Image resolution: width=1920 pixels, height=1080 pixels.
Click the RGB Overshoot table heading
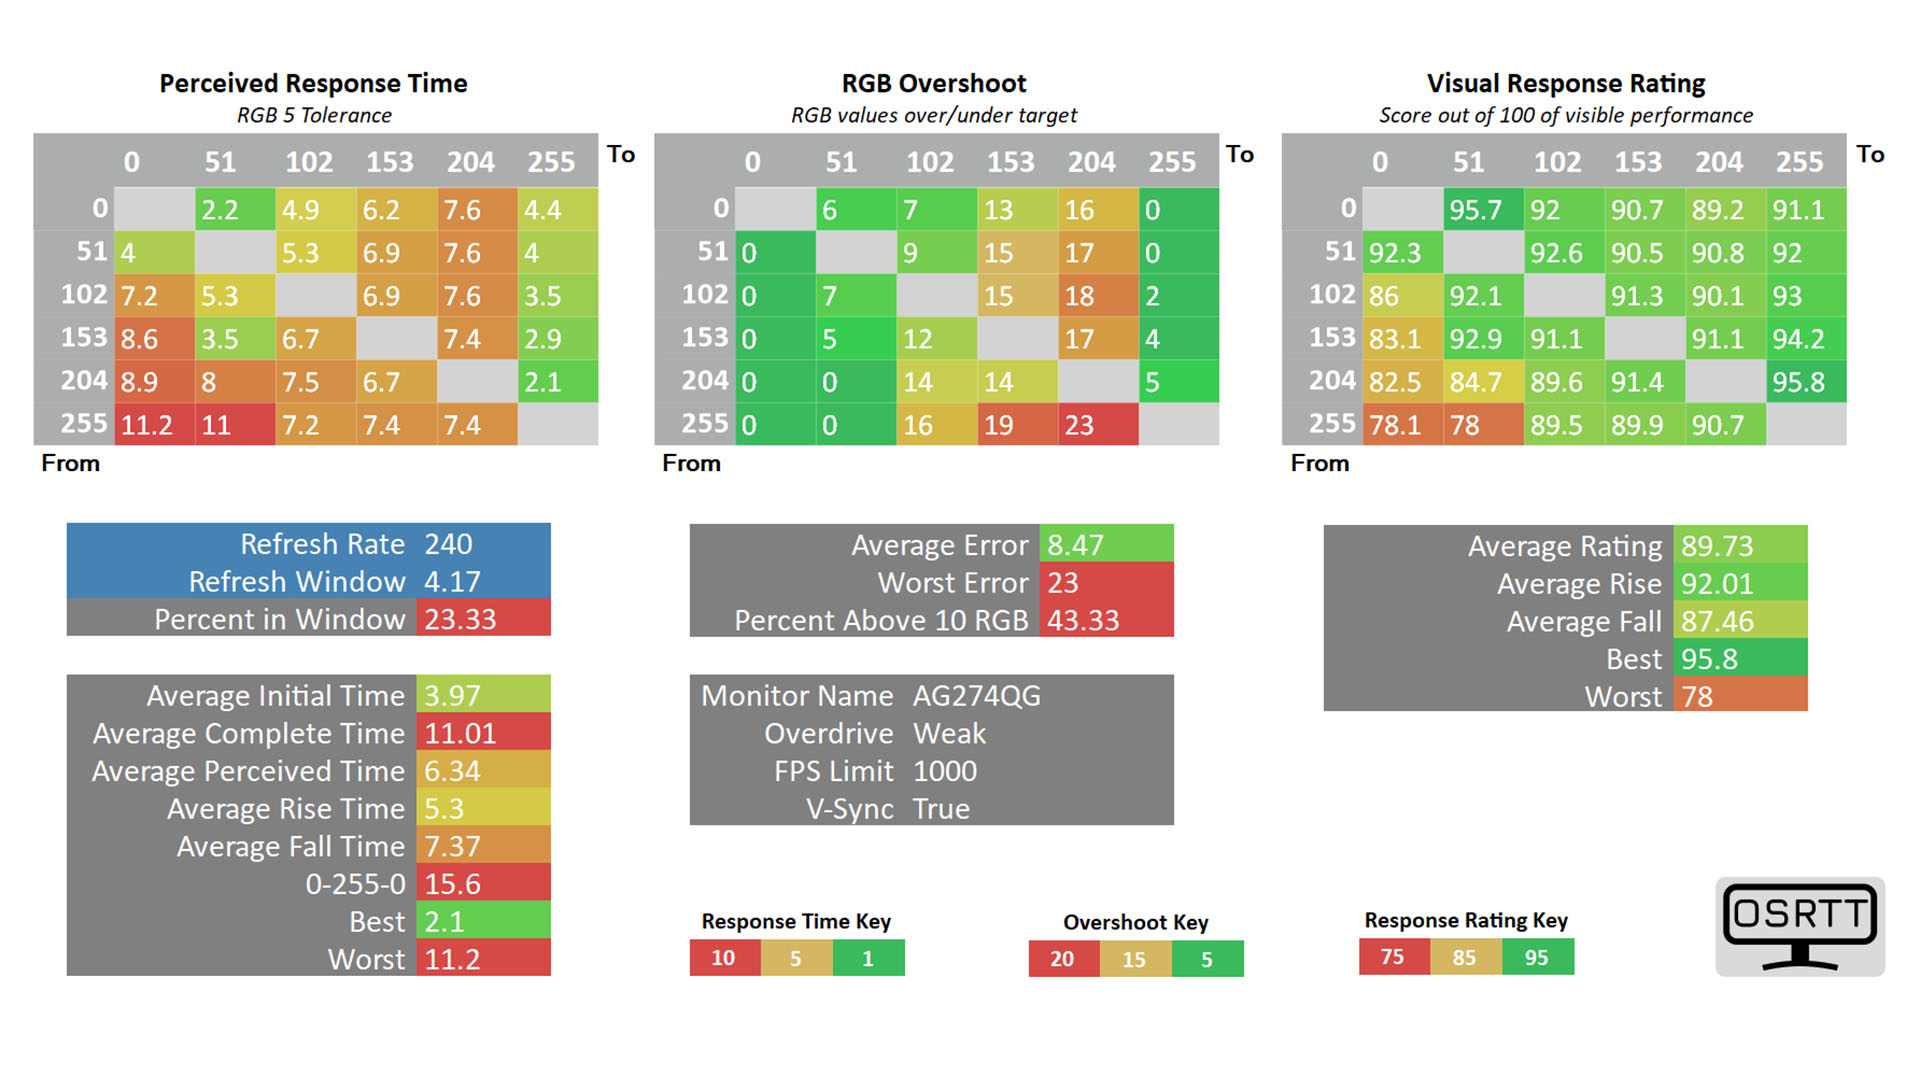click(934, 83)
